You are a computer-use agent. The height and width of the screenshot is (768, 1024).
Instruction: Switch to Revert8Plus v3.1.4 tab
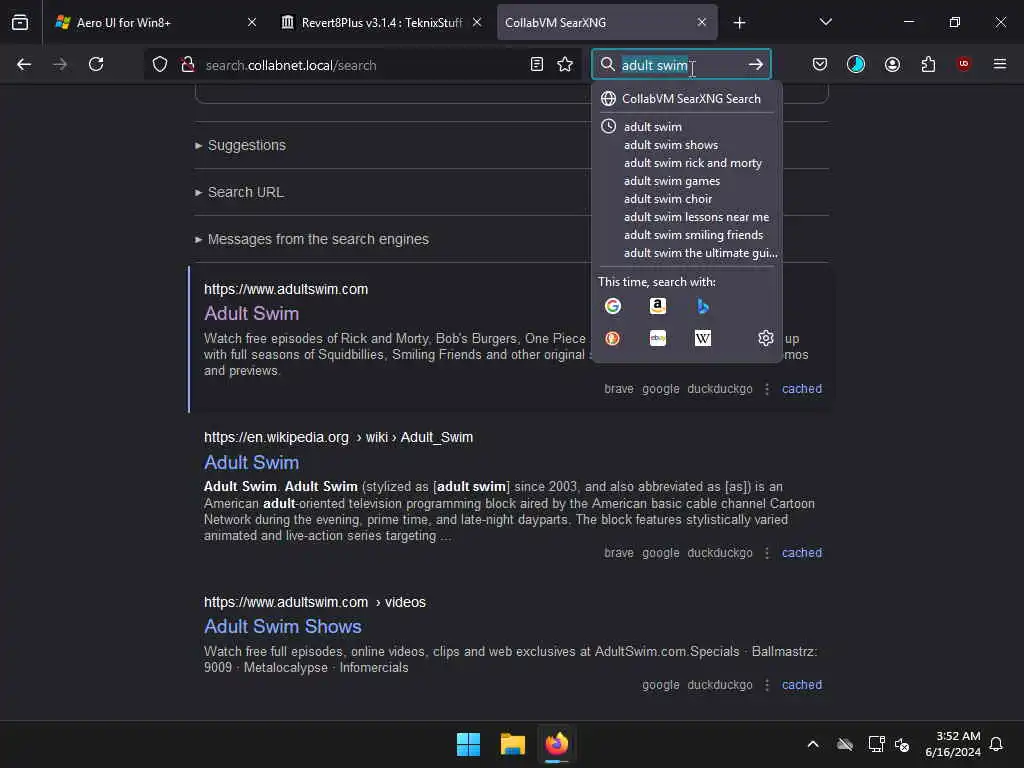[x=382, y=22]
